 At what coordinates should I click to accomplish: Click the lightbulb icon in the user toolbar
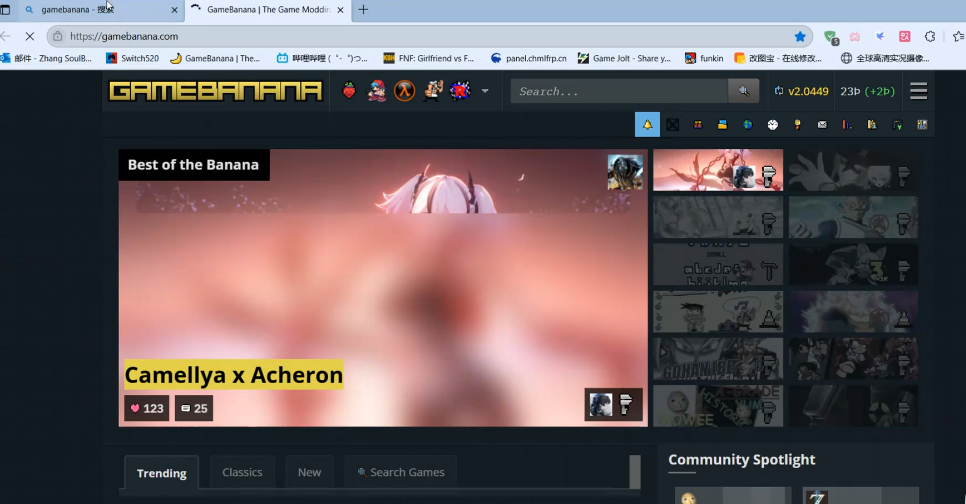[x=797, y=124]
